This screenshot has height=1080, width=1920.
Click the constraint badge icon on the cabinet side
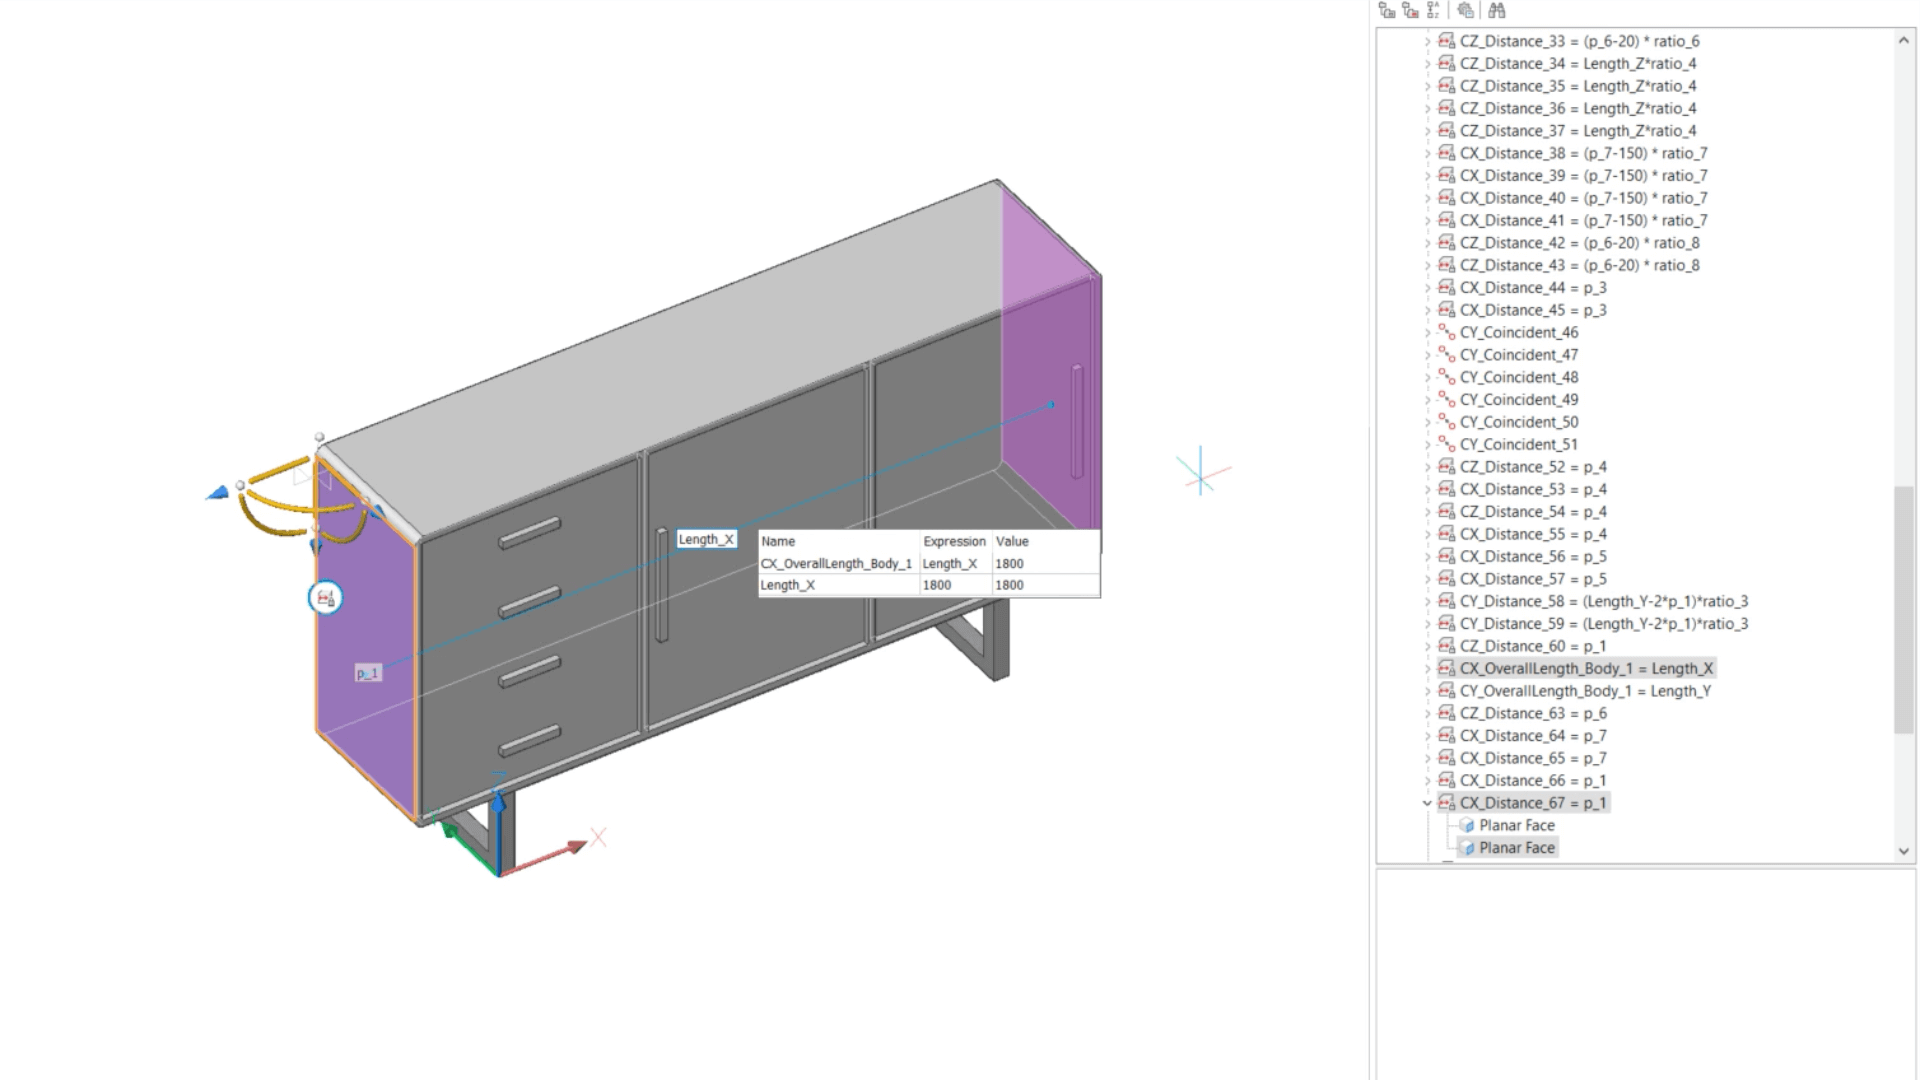point(325,598)
